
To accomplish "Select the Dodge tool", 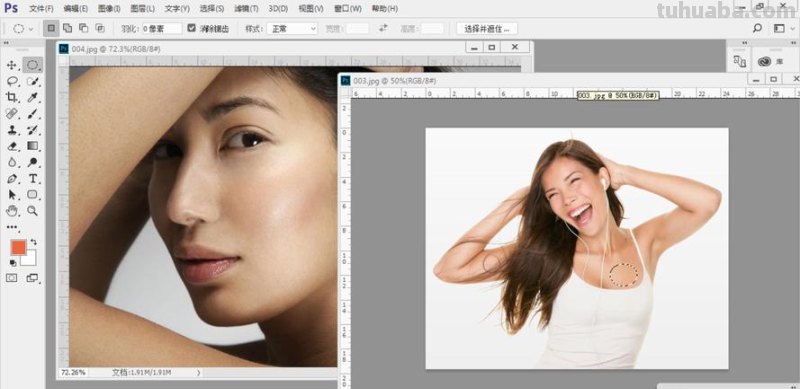I will coord(33,162).
